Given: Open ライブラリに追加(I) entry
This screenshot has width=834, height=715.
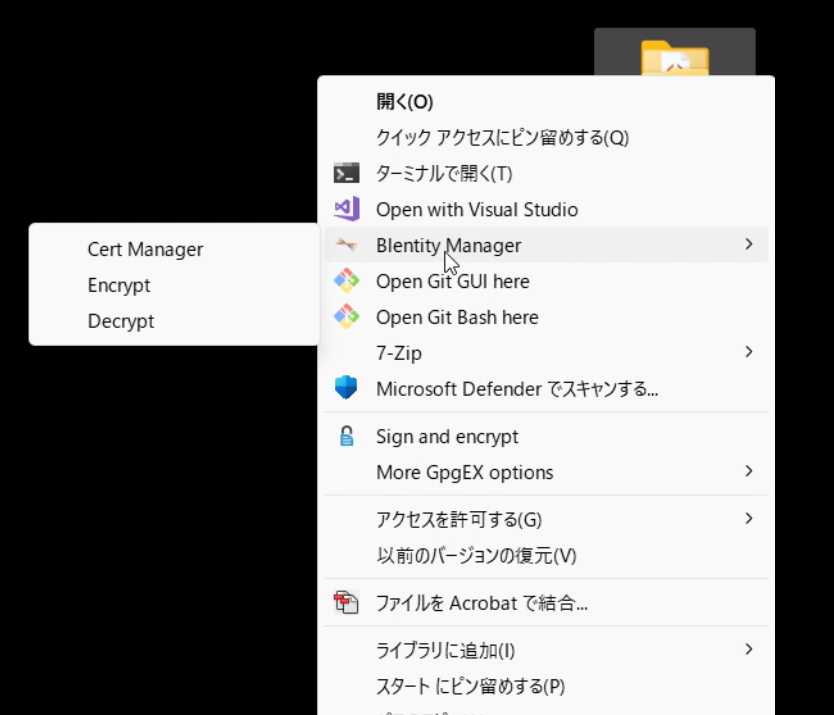Looking at the screenshot, I should (x=546, y=650).
